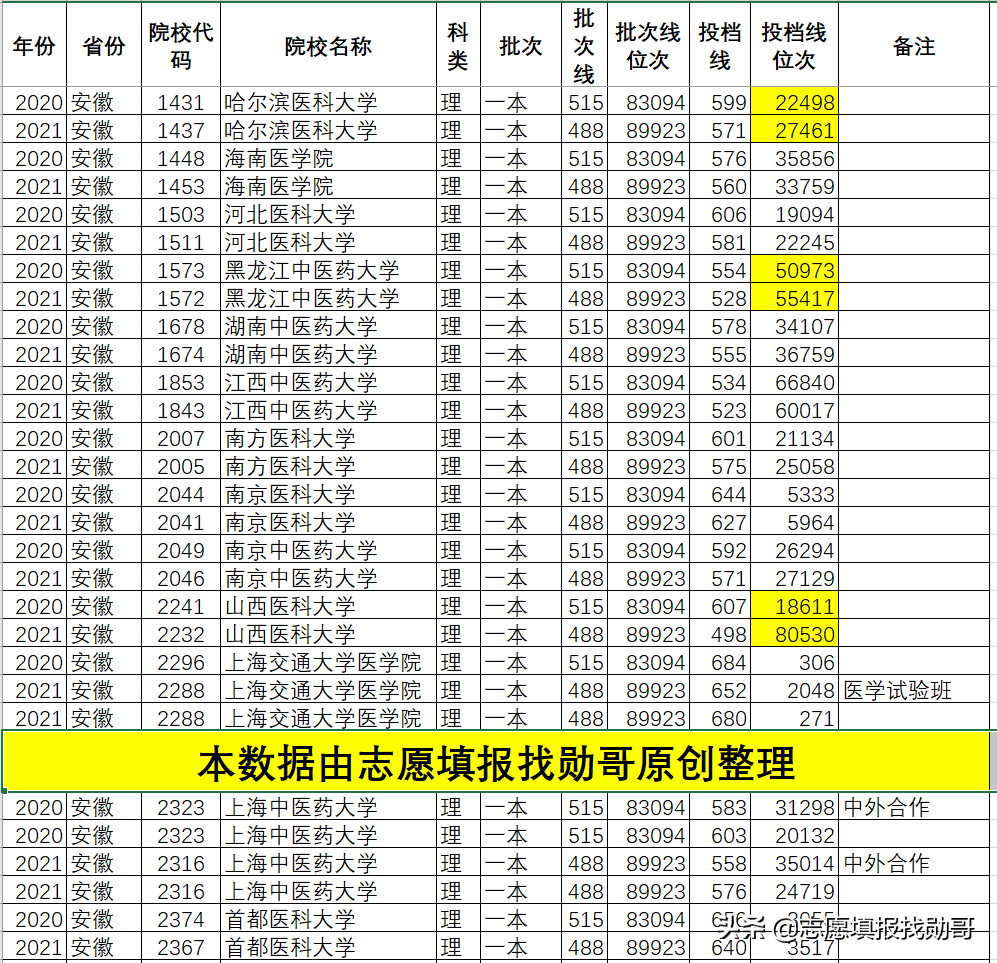Click the 年份 column header cell
The width and height of the screenshot is (997, 963).
click(x=33, y=45)
